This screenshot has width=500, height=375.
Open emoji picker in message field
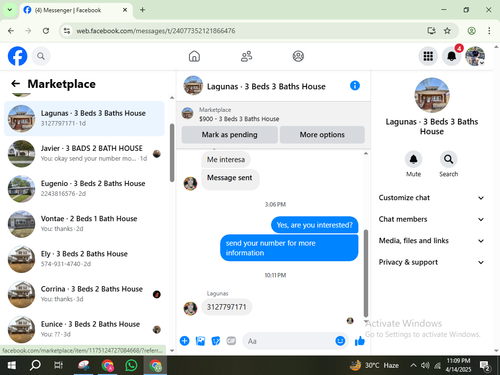coord(340,341)
